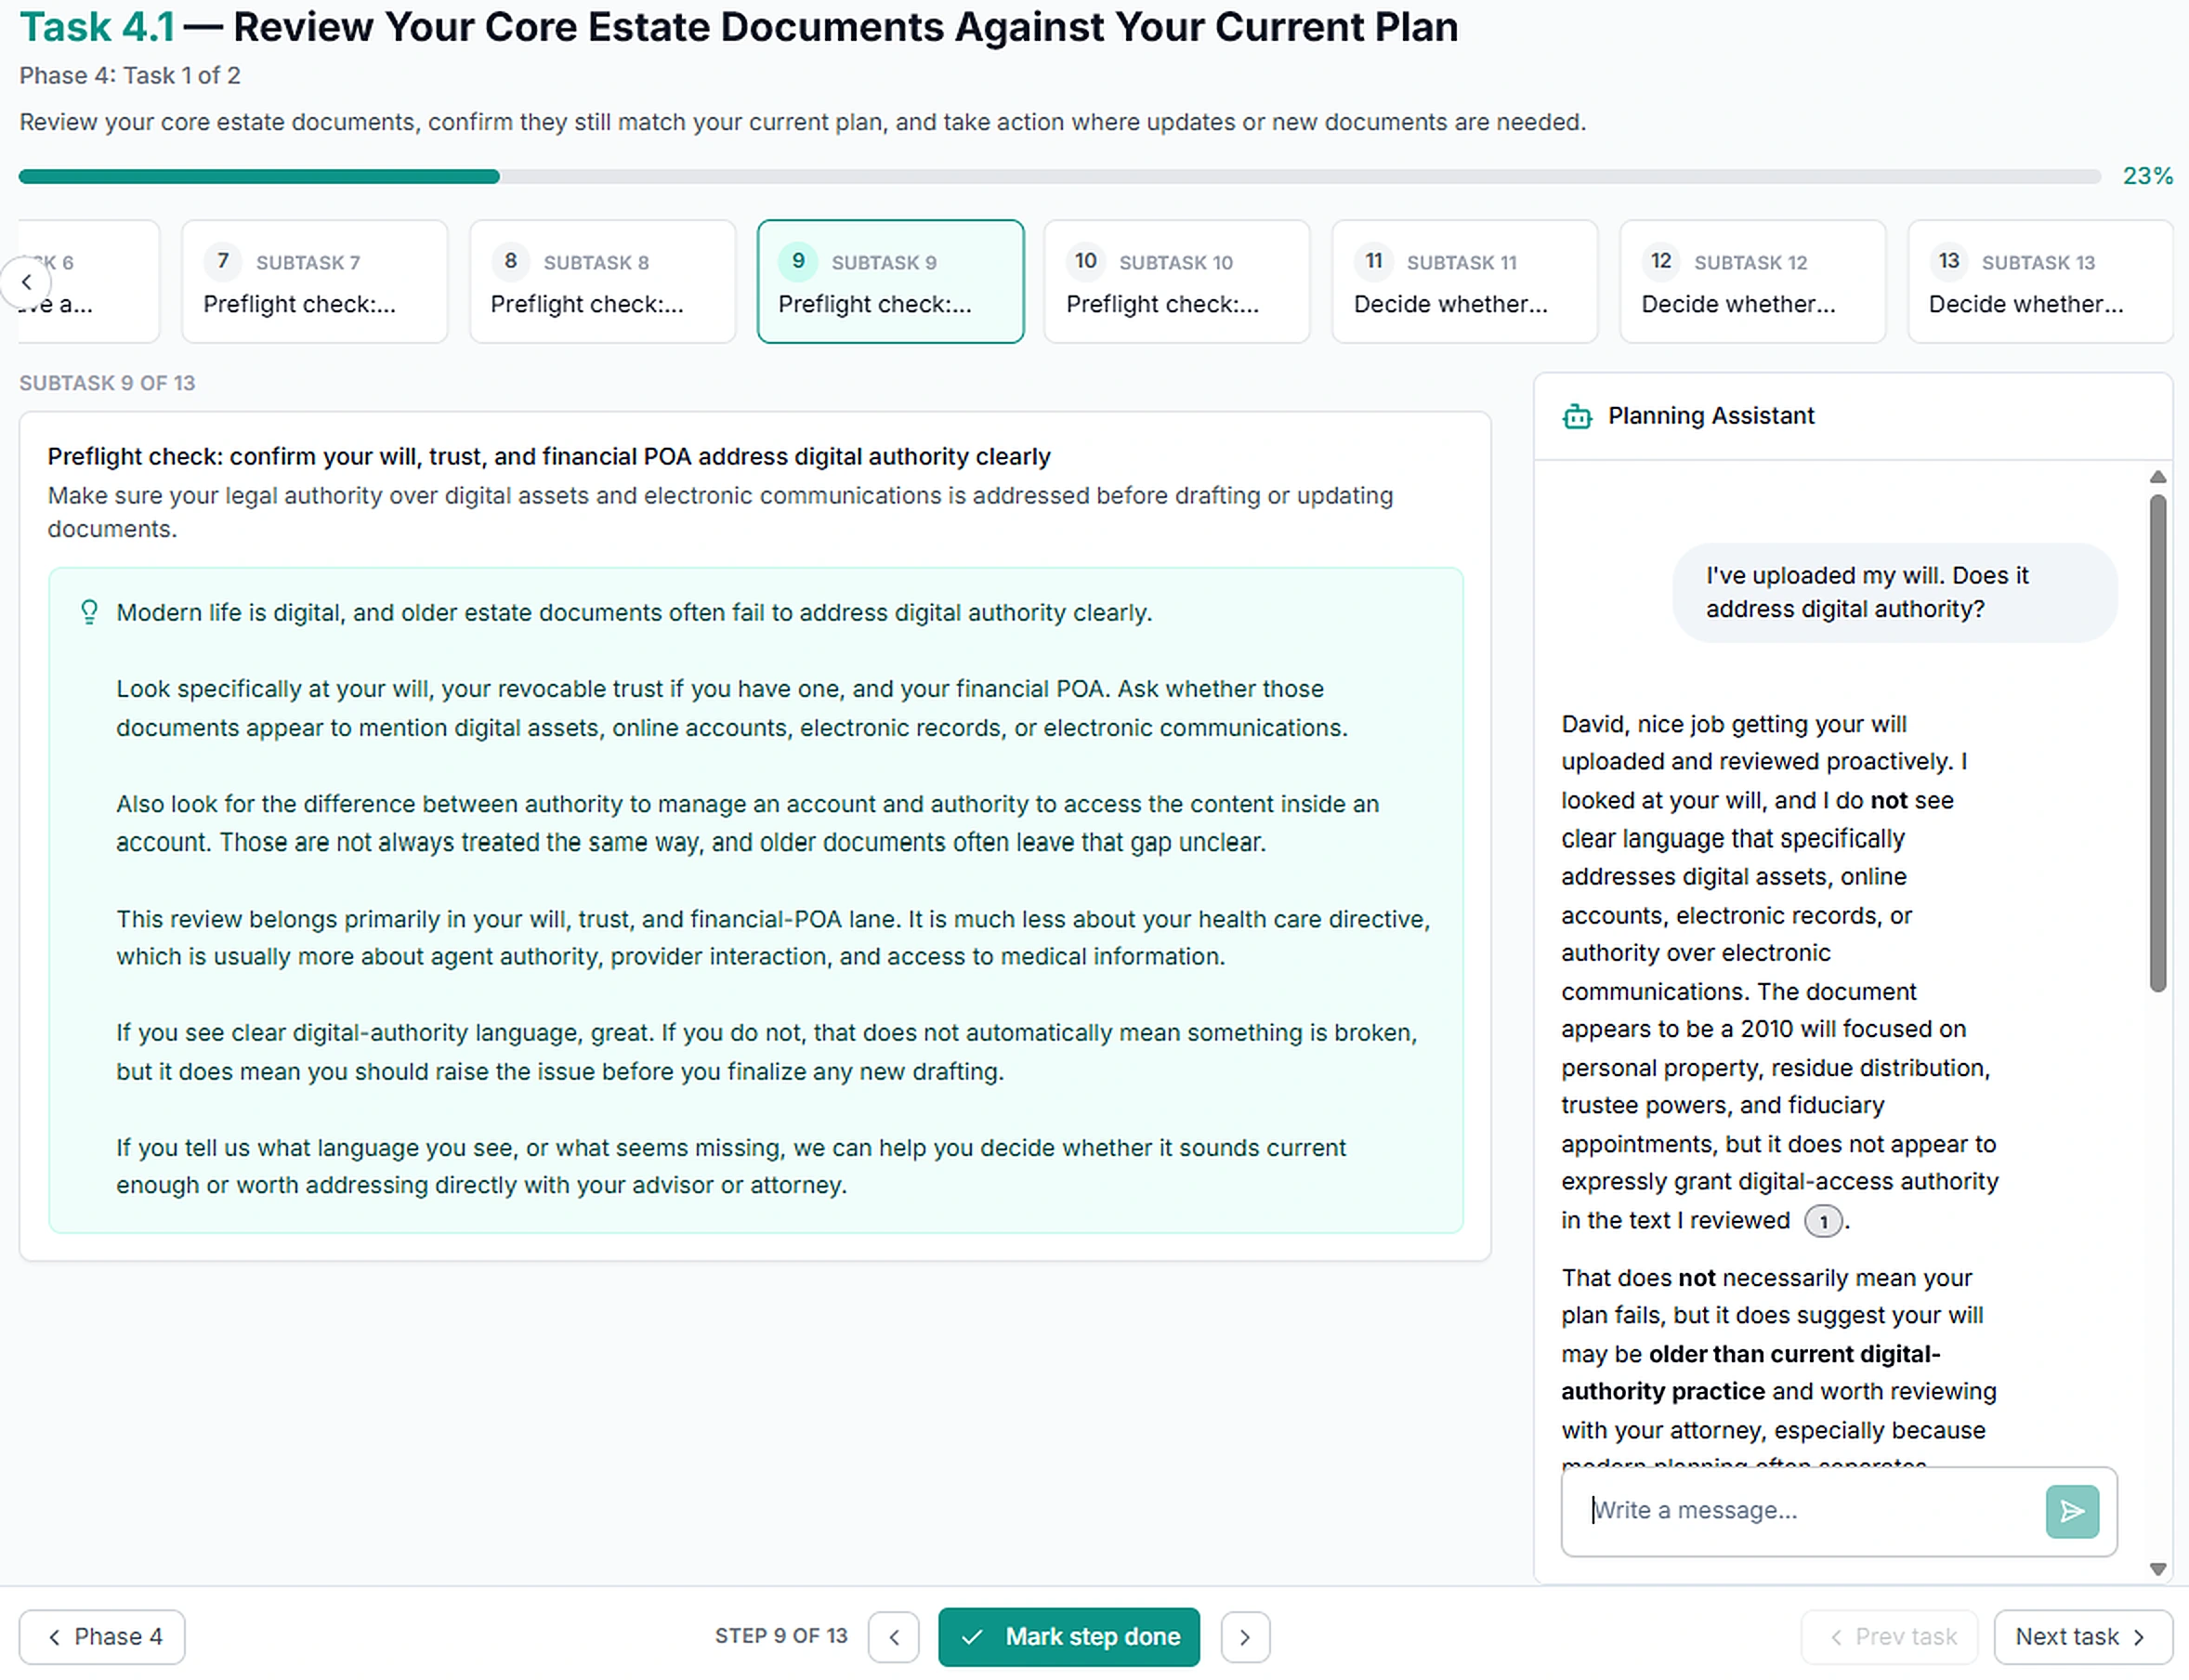
Task: Click the lightbulb tip icon
Action: coord(89,612)
